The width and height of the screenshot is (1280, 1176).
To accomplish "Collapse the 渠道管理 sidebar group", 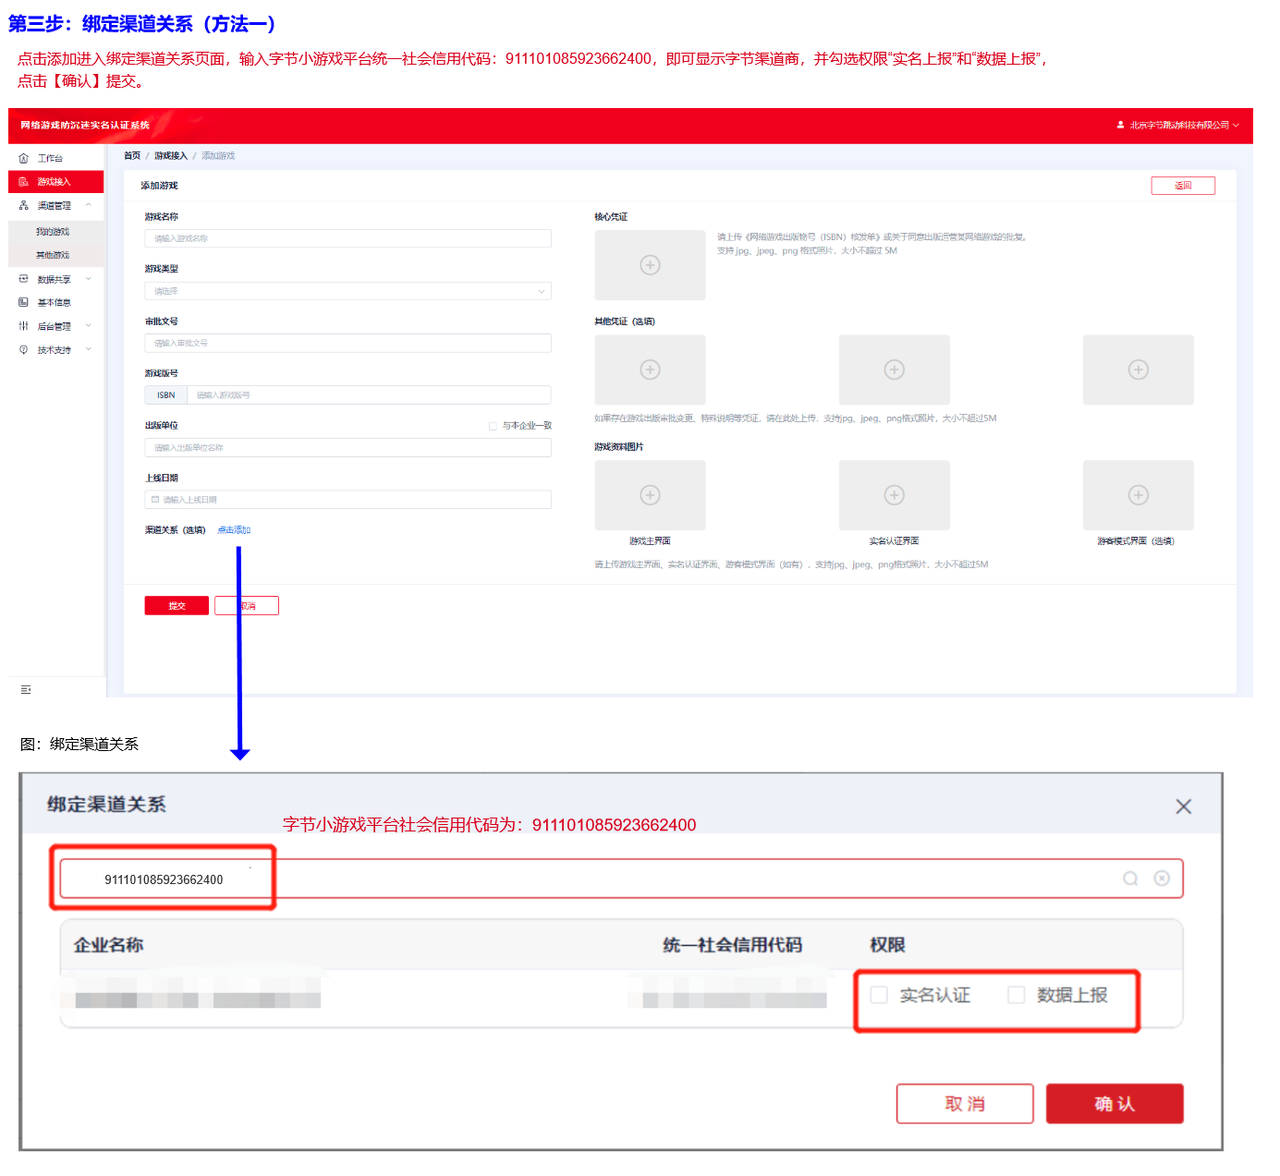I will point(56,206).
